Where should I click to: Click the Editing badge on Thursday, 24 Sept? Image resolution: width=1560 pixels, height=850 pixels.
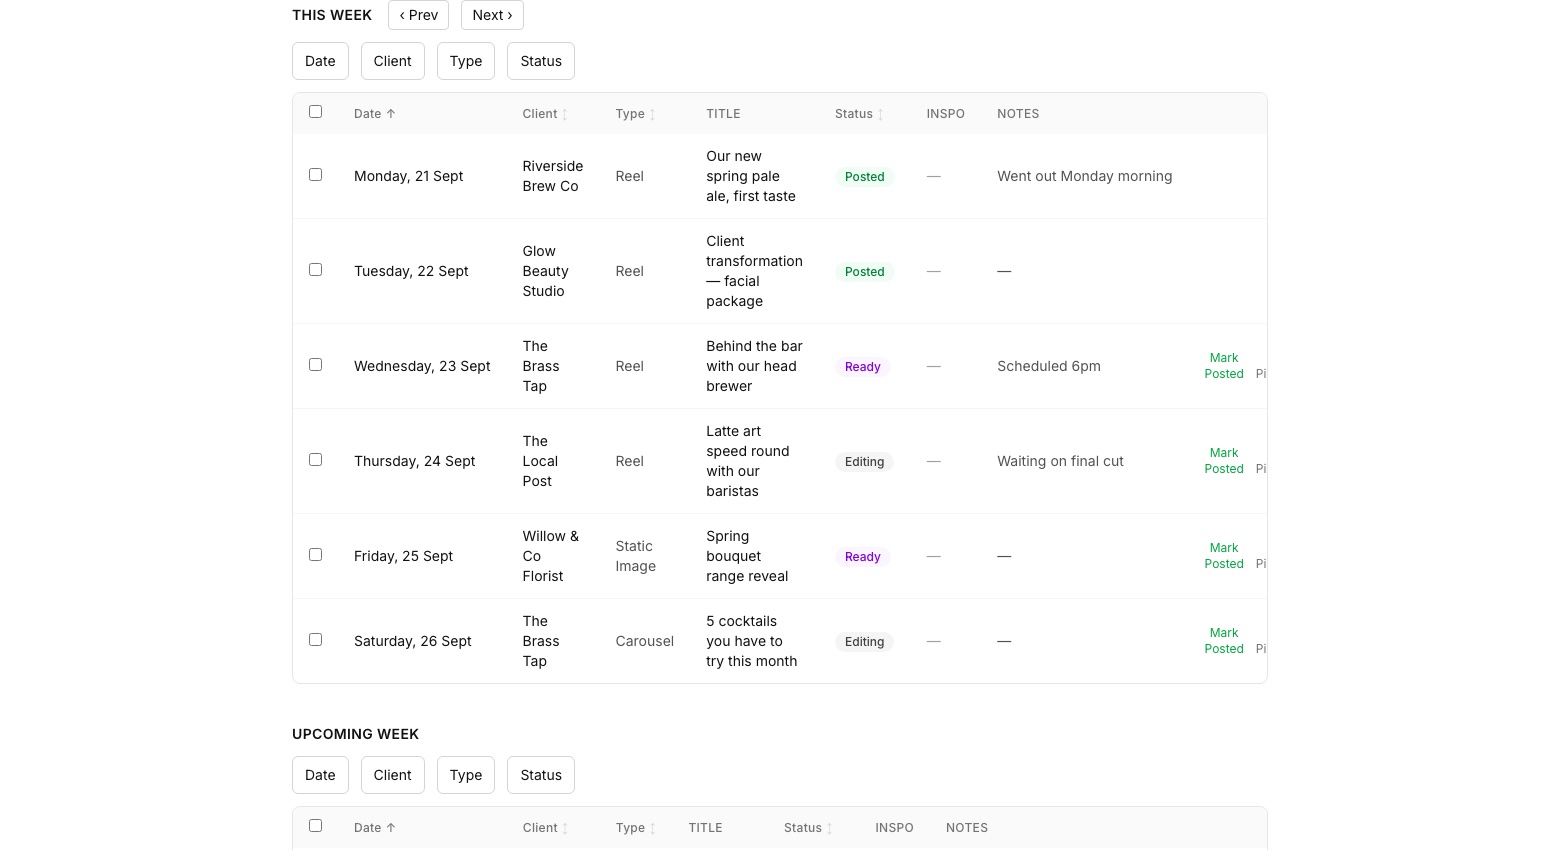(x=865, y=462)
